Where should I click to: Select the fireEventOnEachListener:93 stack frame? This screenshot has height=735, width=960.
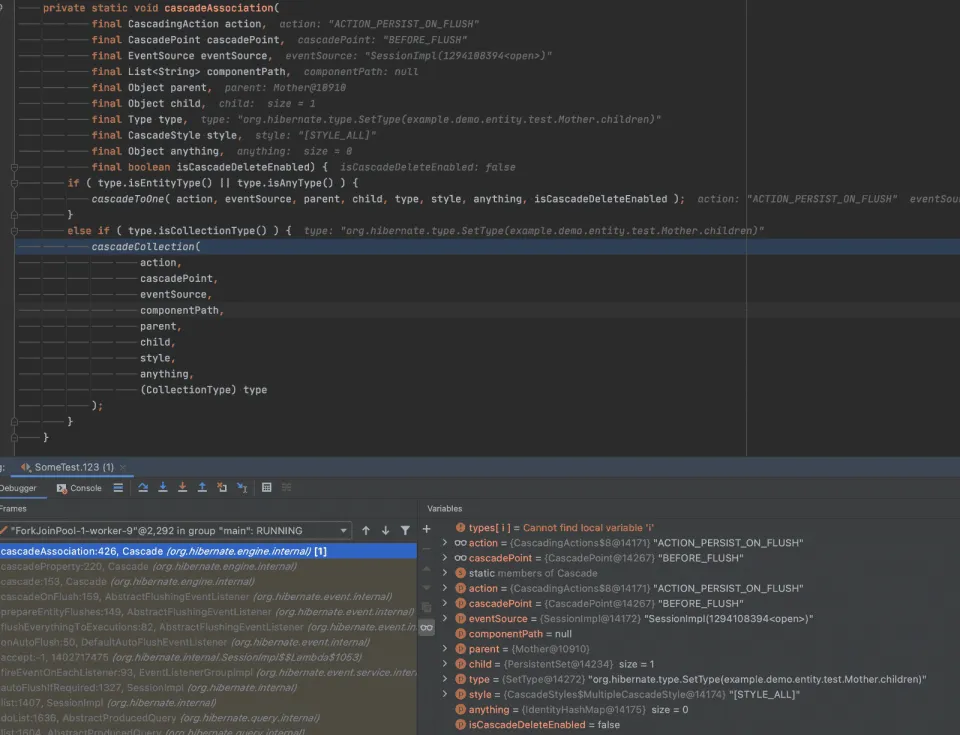click(208, 673)
